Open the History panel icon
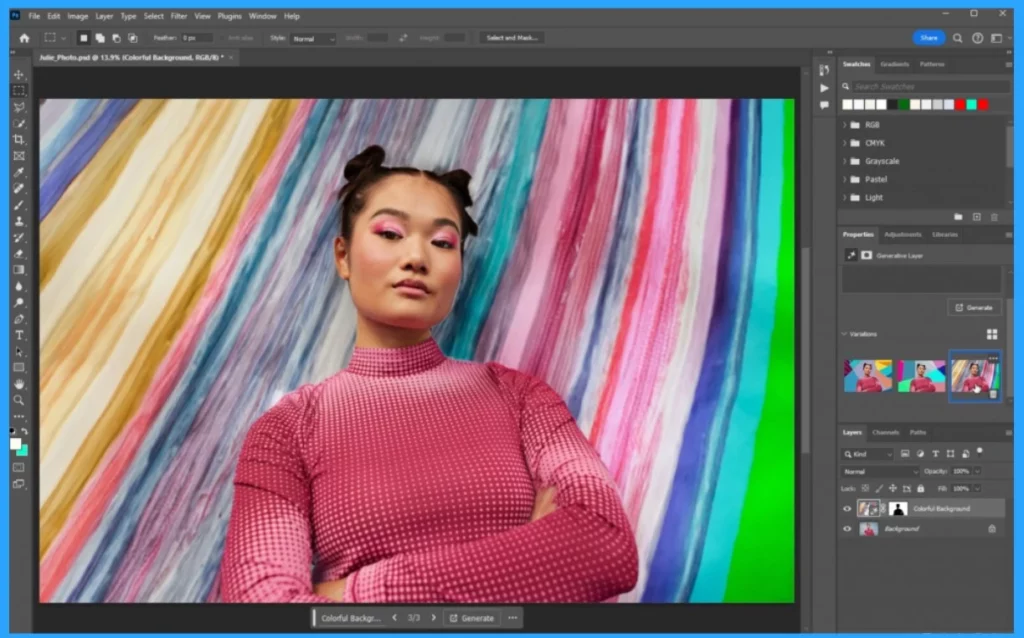1024x638 pixels. pos(824,71)
